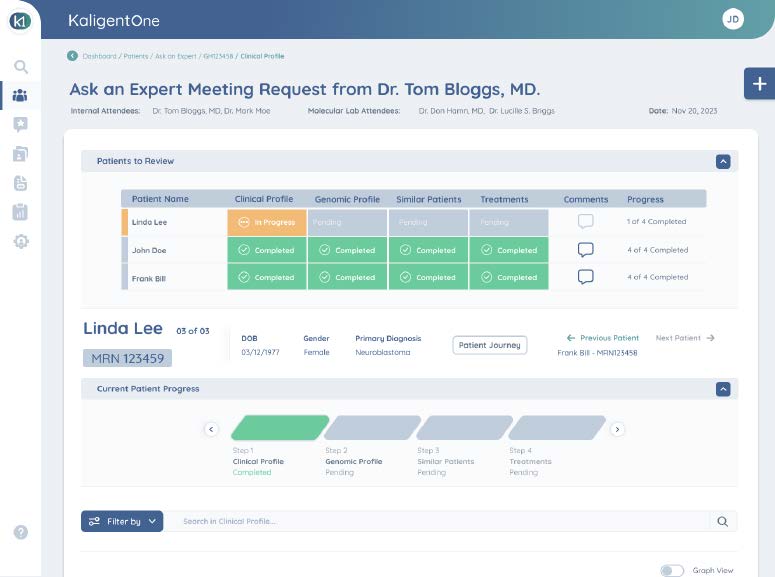The width and height of the screenshot is (775, 577).
Task: Click the right arrow of progress steps
Action: tap(618, 429)
